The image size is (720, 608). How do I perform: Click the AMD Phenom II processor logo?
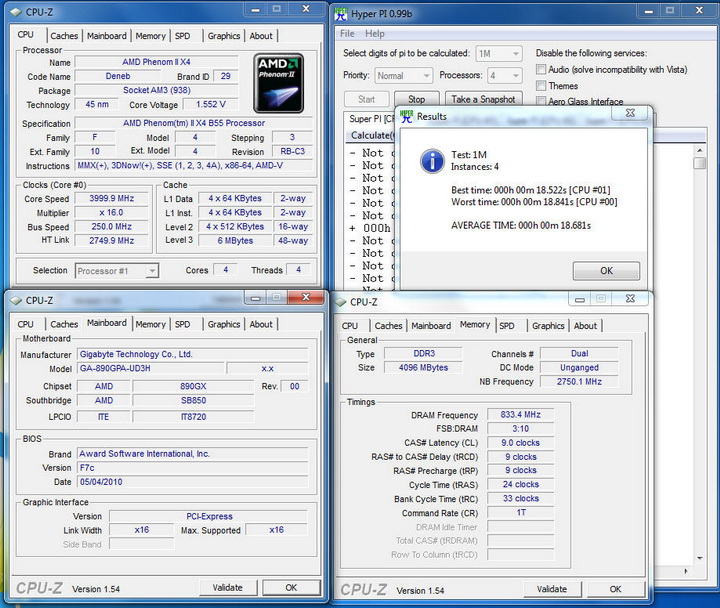279,84
